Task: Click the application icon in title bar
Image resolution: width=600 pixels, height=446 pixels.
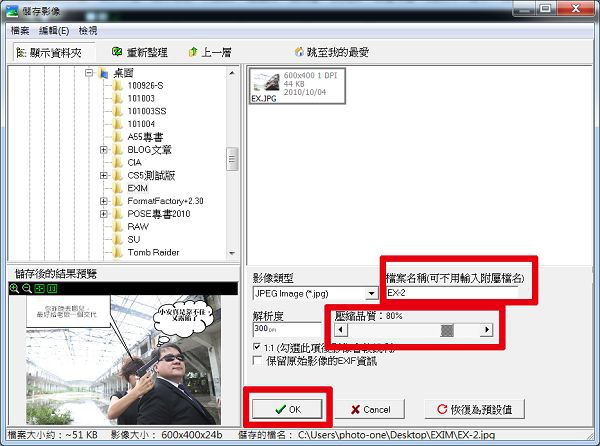Action: (12, 10)
